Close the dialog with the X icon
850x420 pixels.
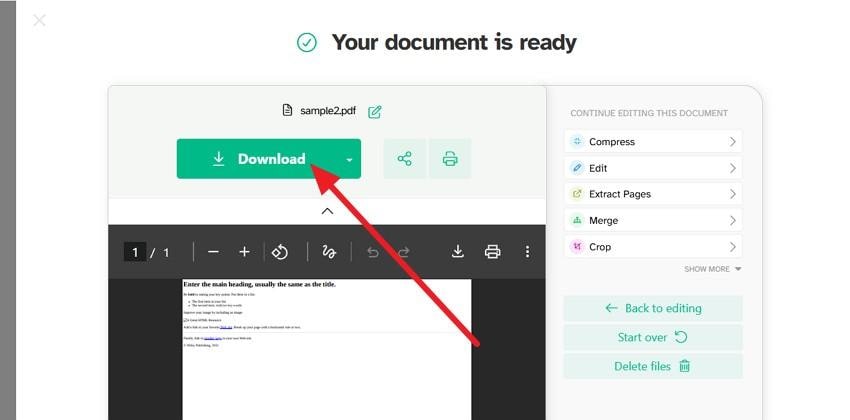(x=39, y=21)
